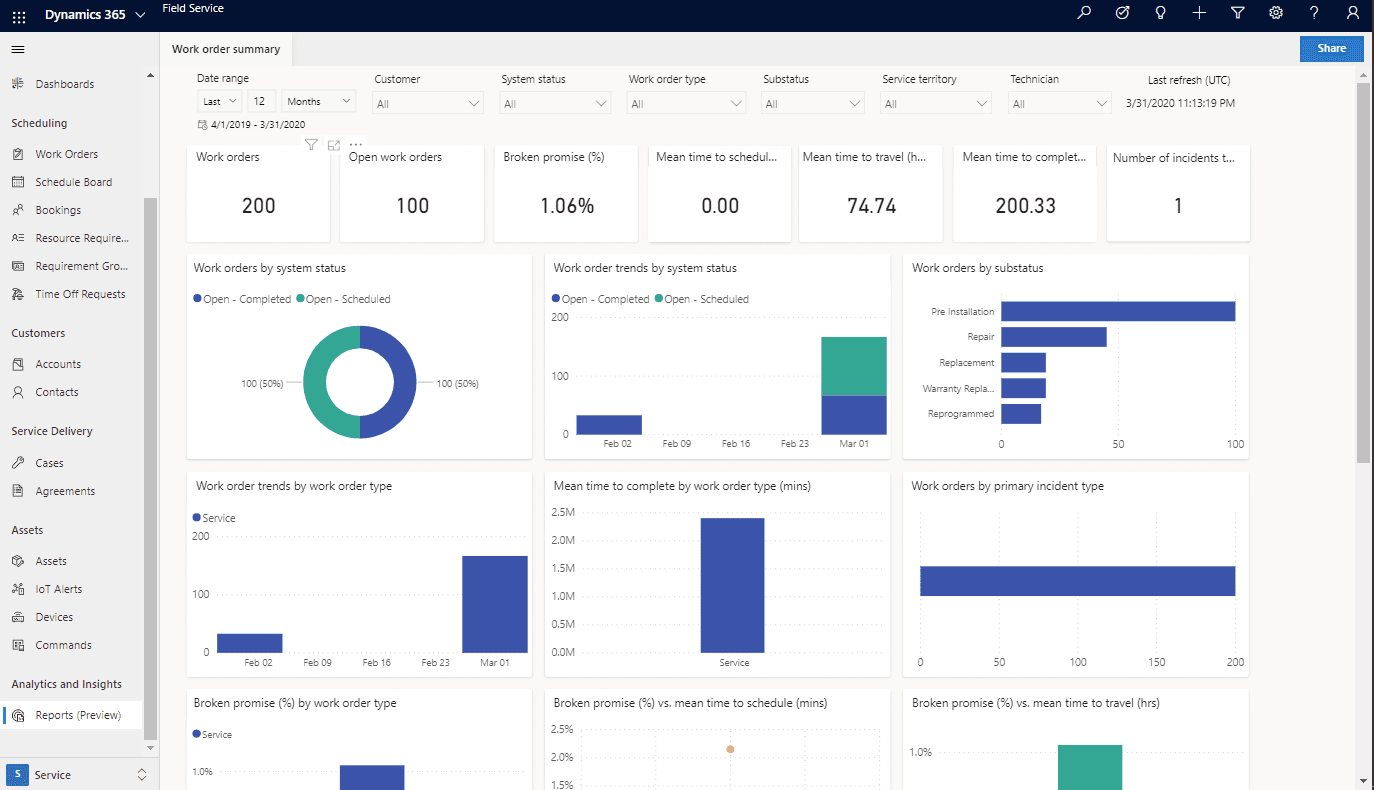Click the Repair bar in substatus chart
Viewport: 1374px width, 790px height.
pyautogui.click(x=1054, y=337)
